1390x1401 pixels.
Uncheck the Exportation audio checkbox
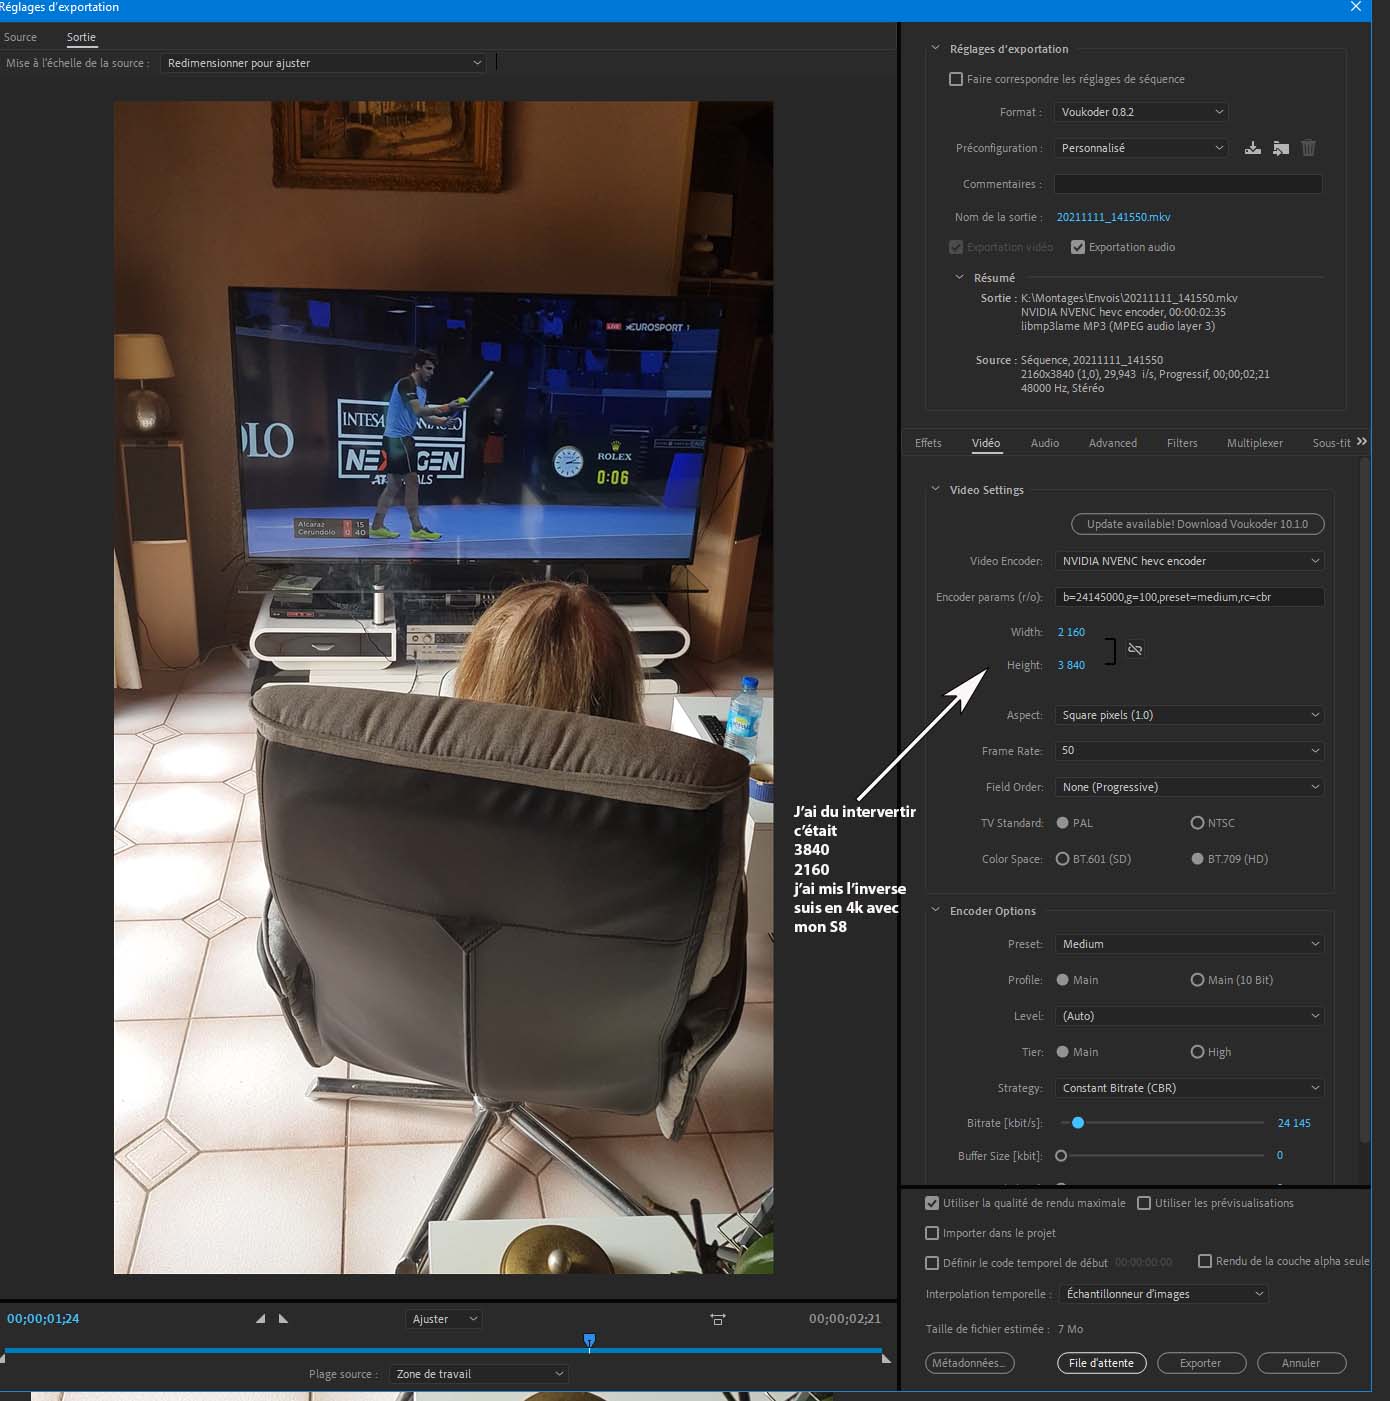pos(1078,247)
